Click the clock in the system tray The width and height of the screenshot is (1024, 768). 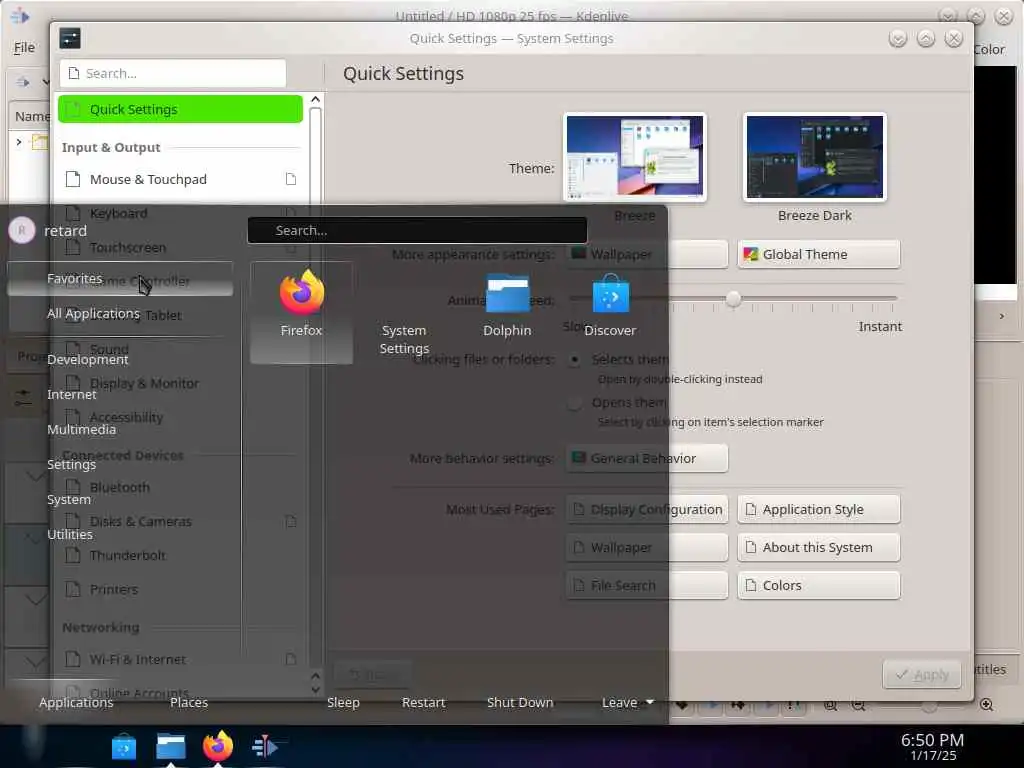tap(933, 747)
